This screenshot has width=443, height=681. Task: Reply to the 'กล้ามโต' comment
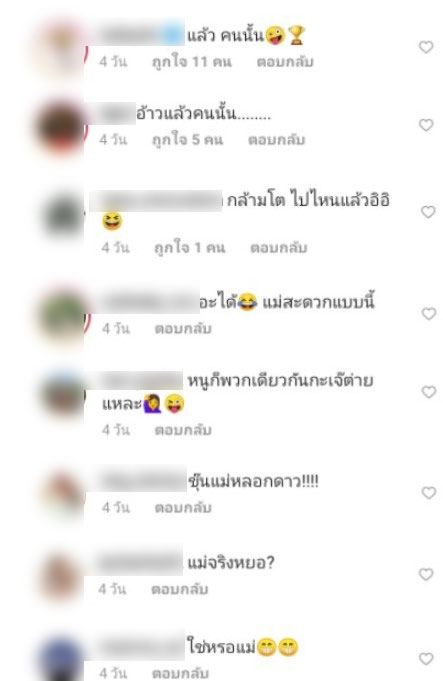tap(279, 248)
